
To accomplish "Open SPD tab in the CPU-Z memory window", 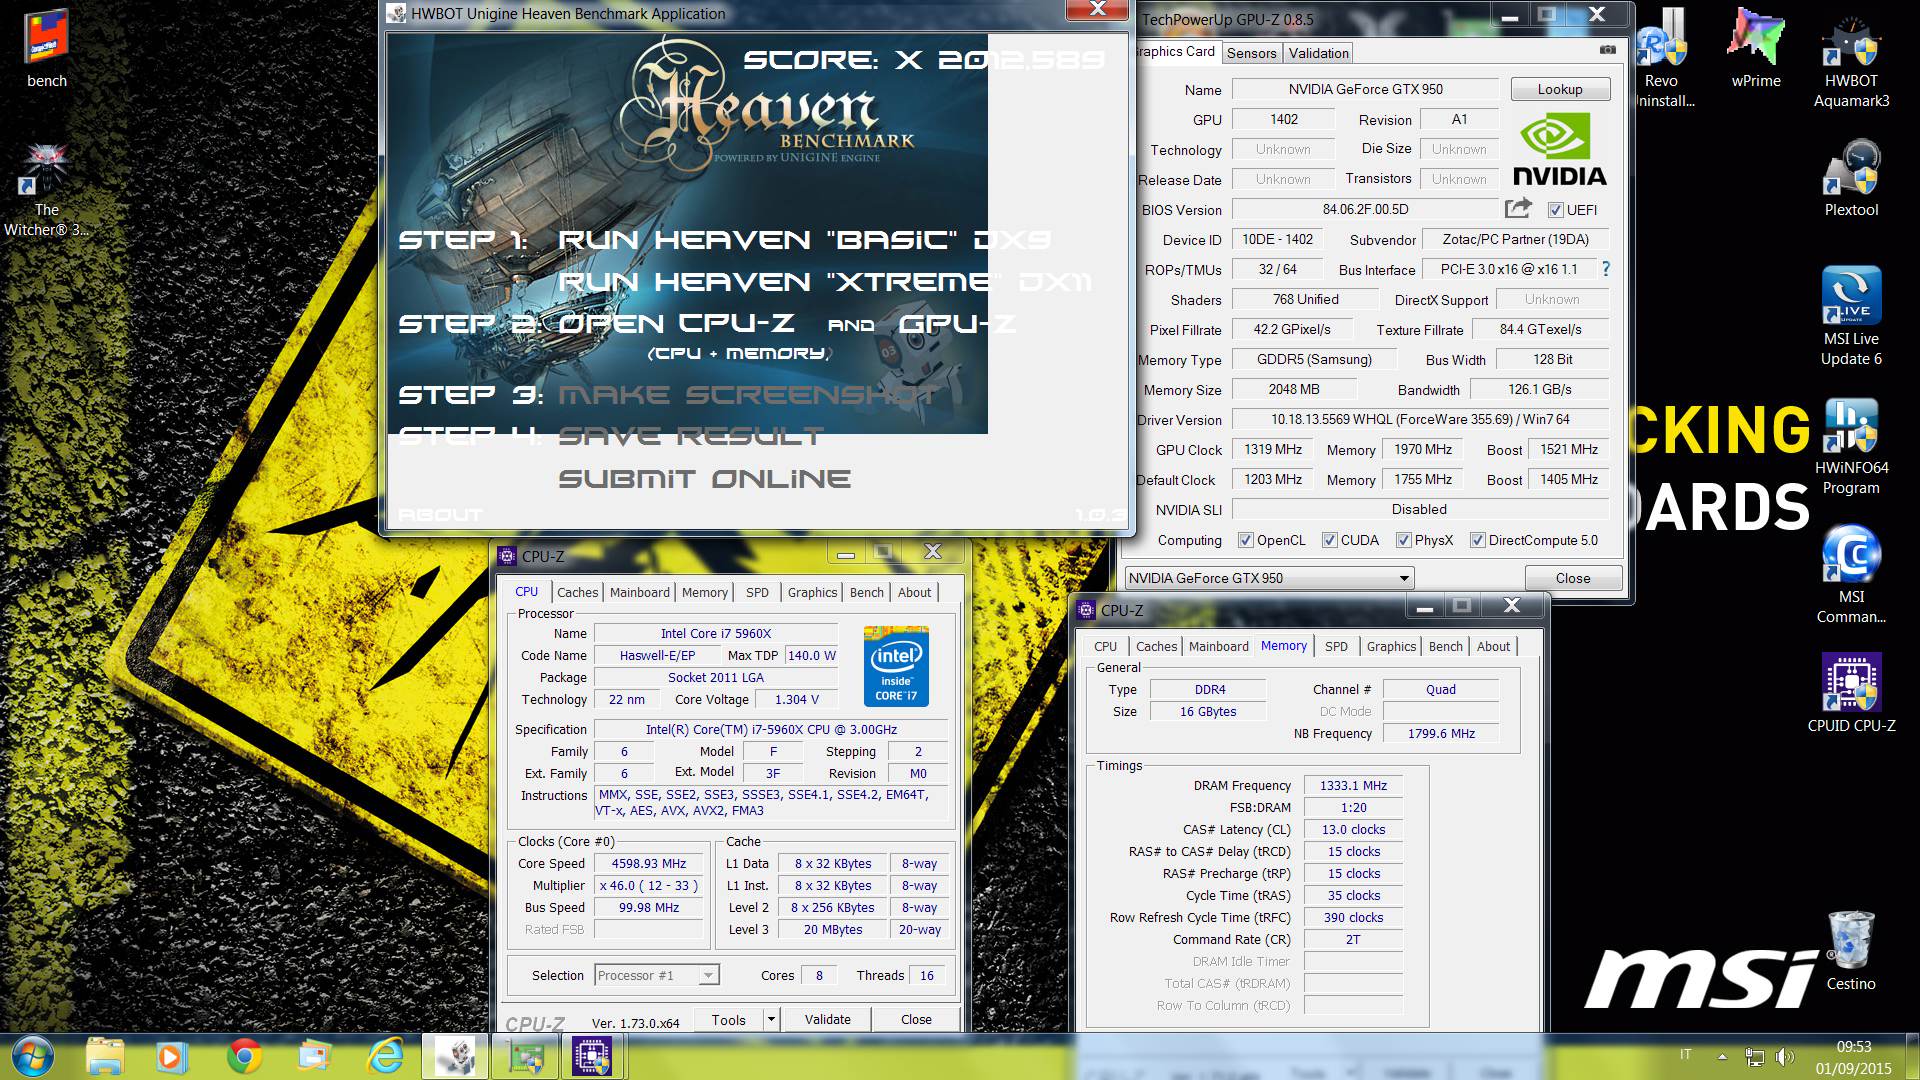I will click(x=1336, y=646).
